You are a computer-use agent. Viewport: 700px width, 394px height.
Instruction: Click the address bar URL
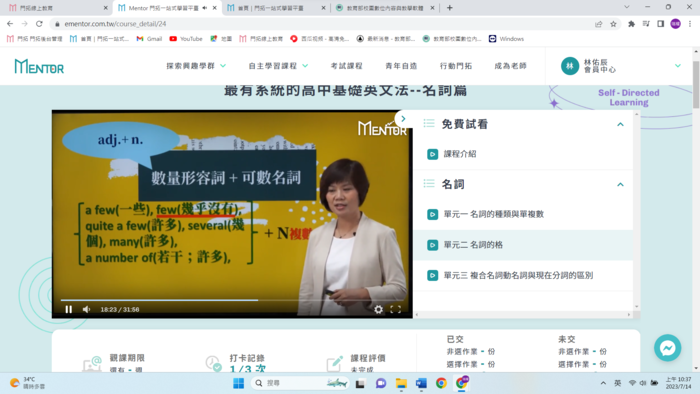click(x=115, y=24)
